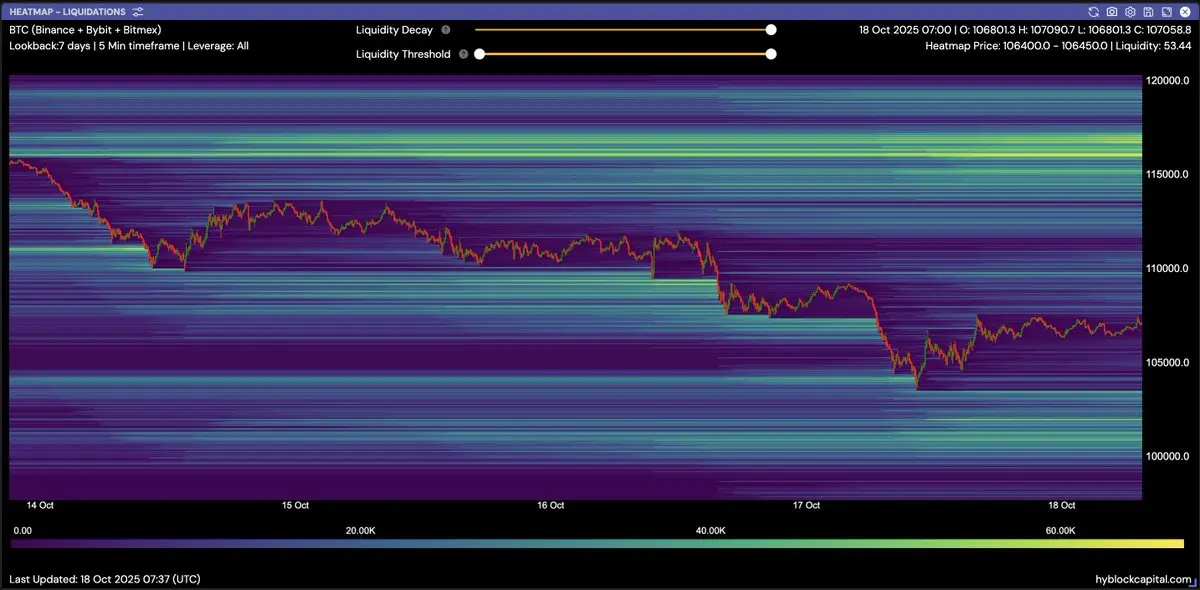
Task: Click the Lookback 7 days settings text
Action: 129,46
